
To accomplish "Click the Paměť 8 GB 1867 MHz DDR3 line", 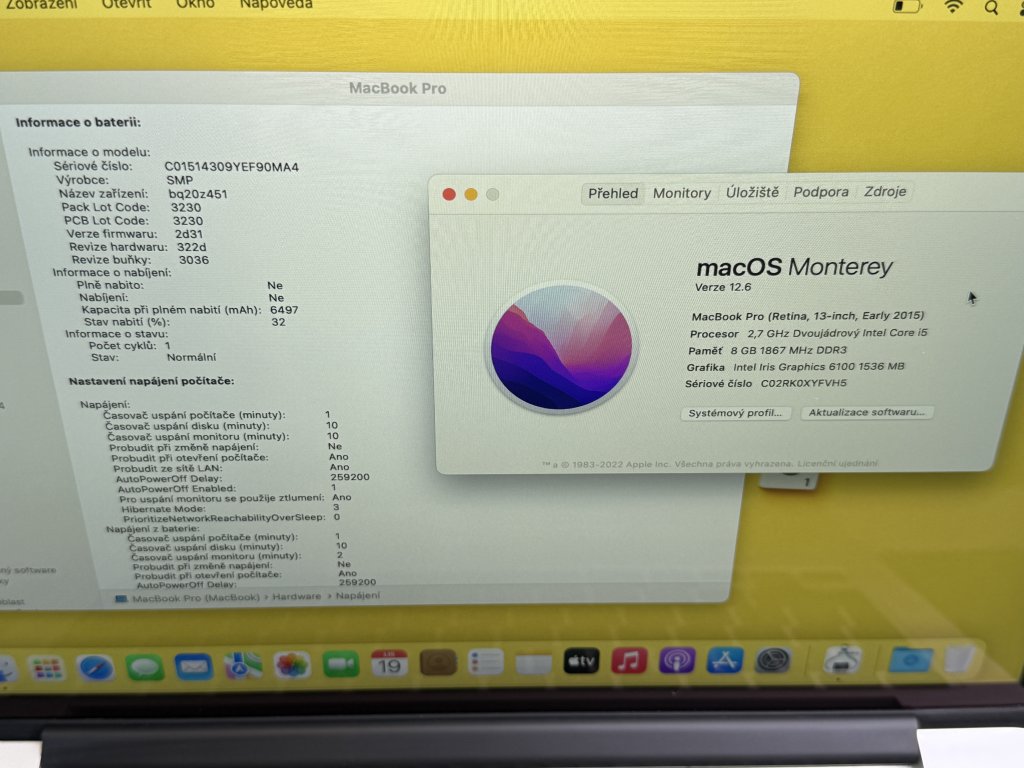I will point(767,350).
